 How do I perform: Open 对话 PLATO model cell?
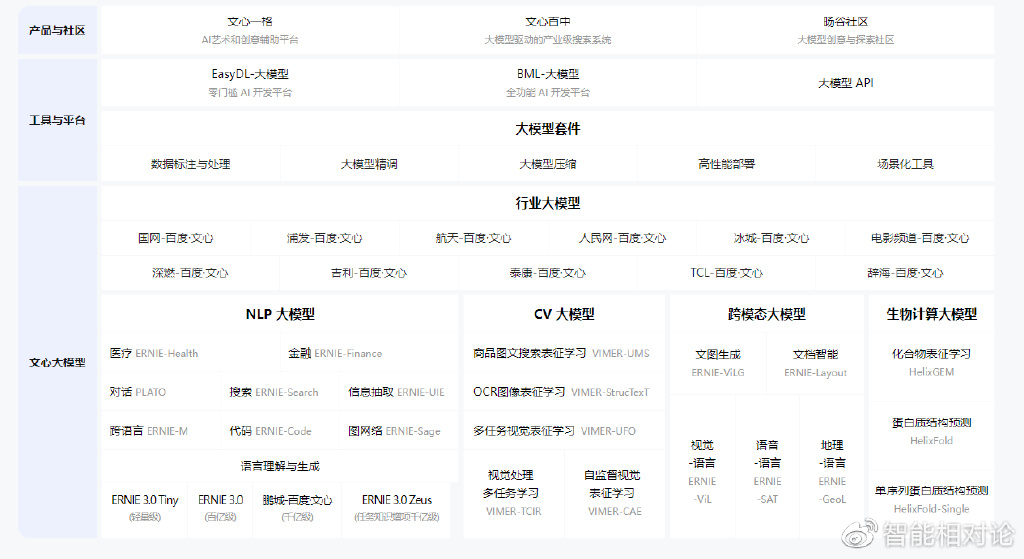[161, 392]
